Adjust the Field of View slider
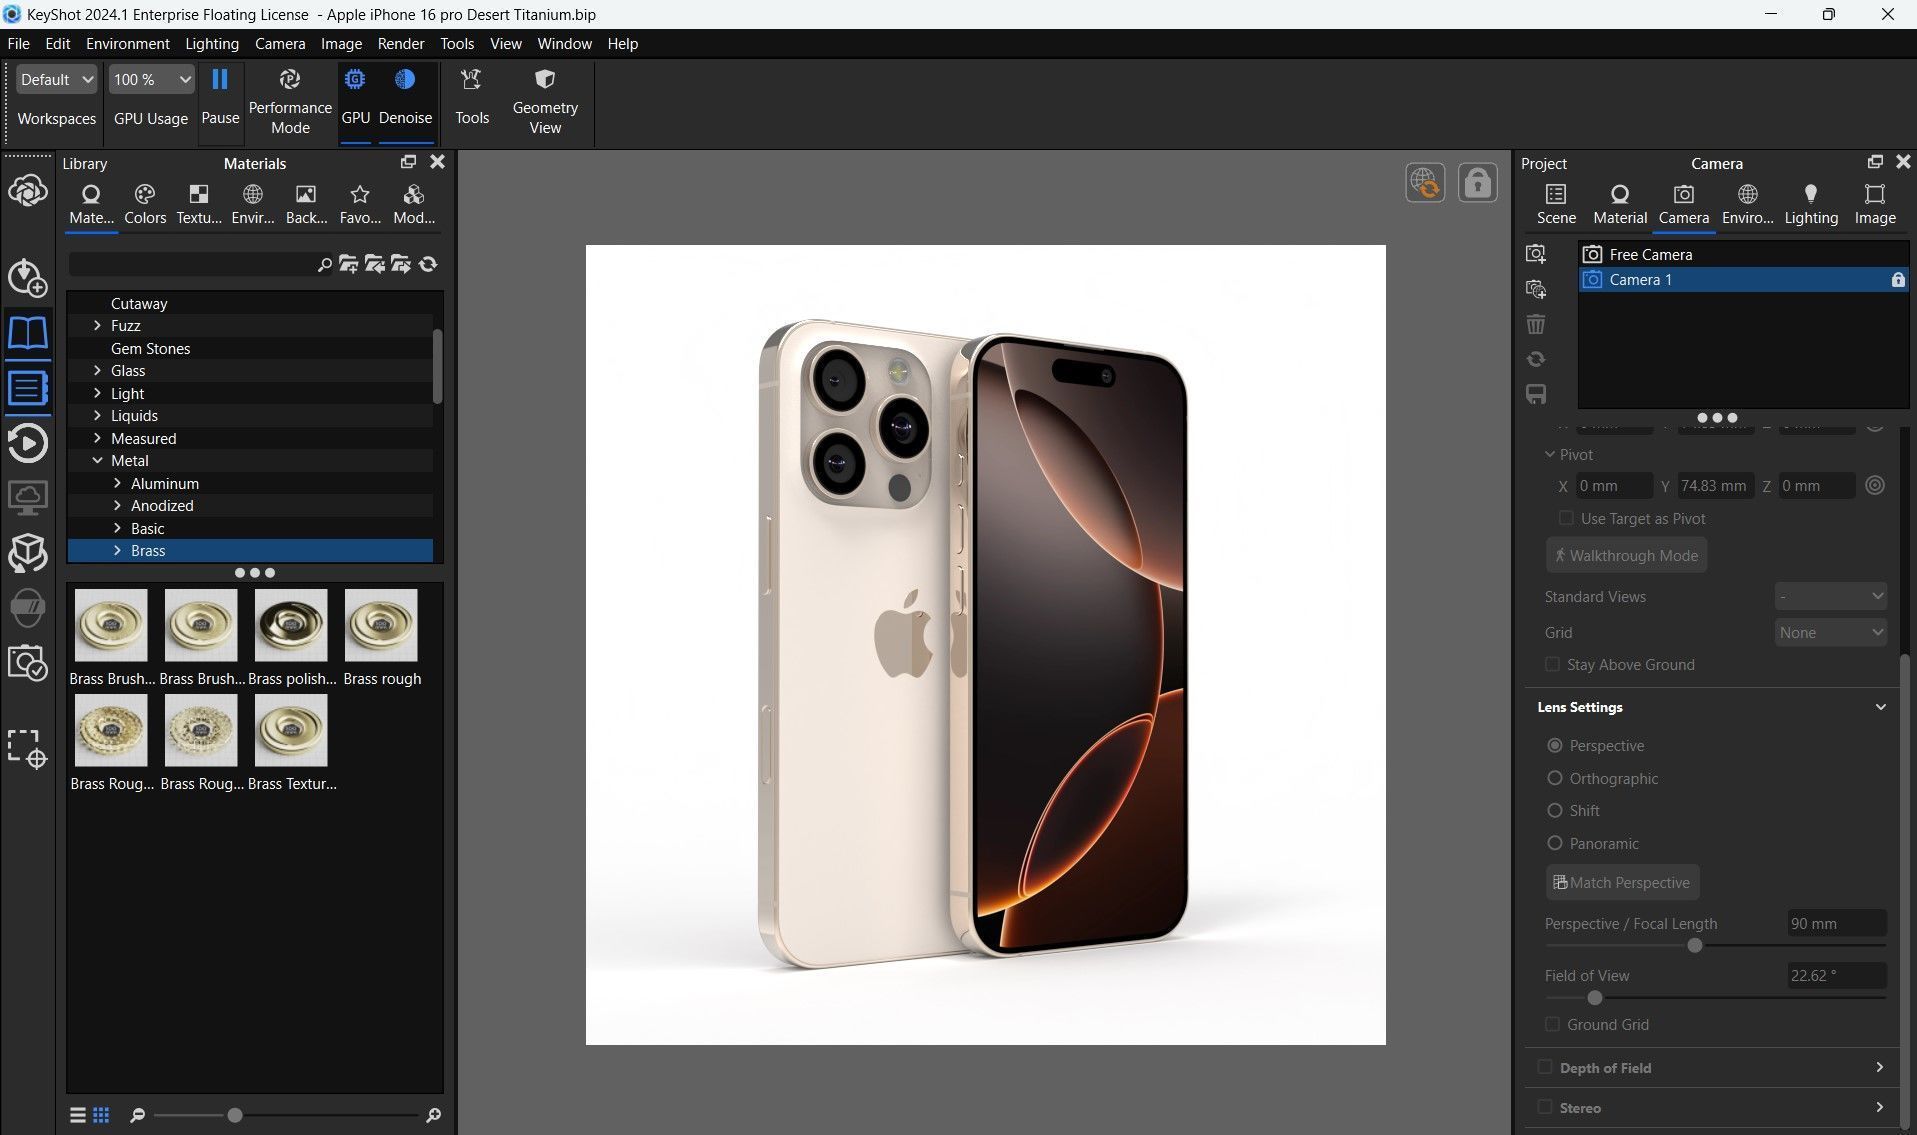1917x1135 pixels. [x=1594, y=998]
